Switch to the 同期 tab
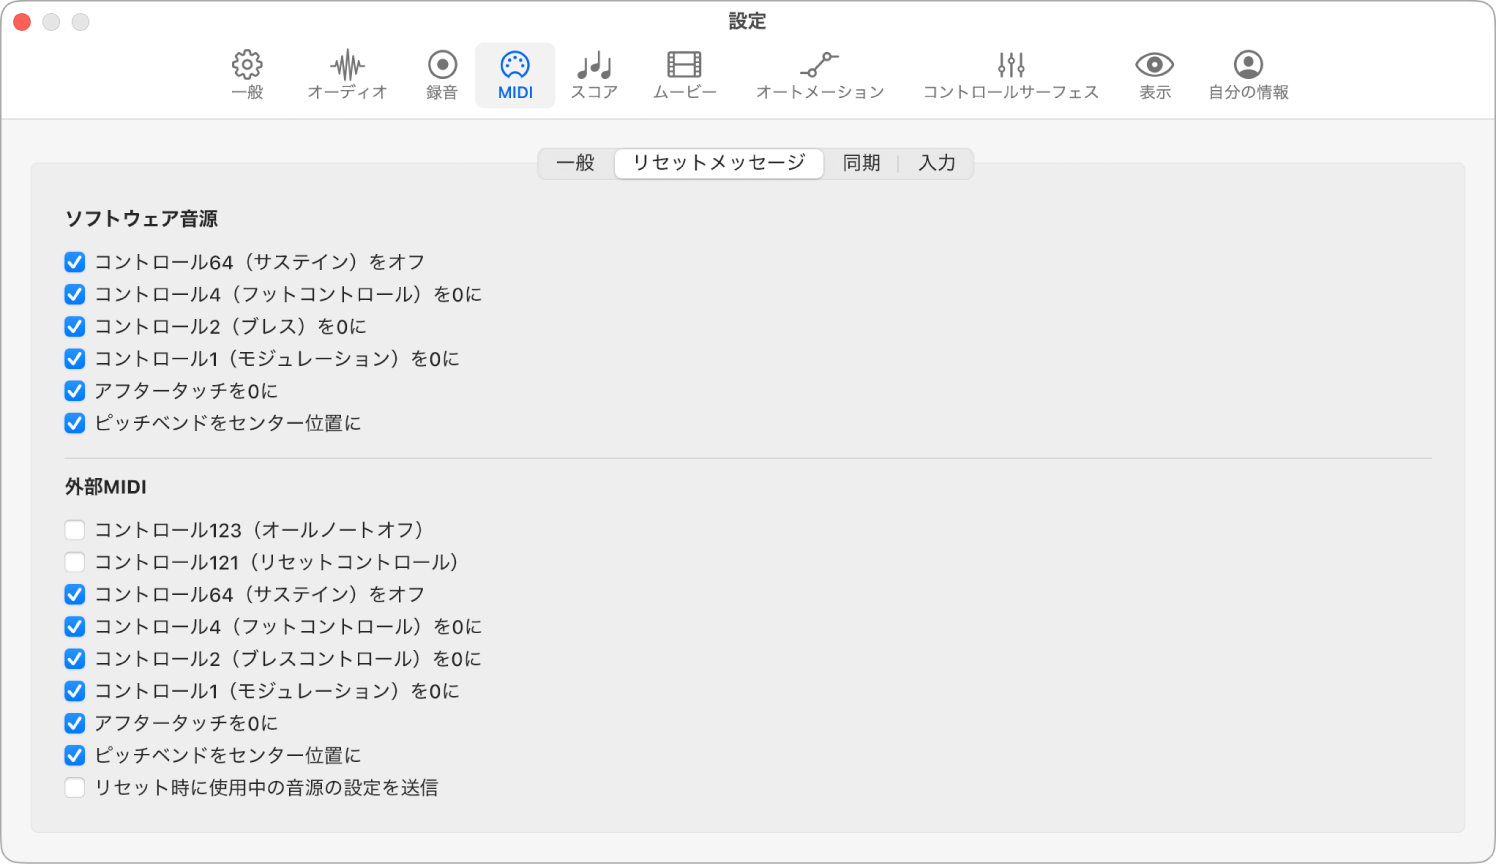1498x865 pixels. (861, 163)
